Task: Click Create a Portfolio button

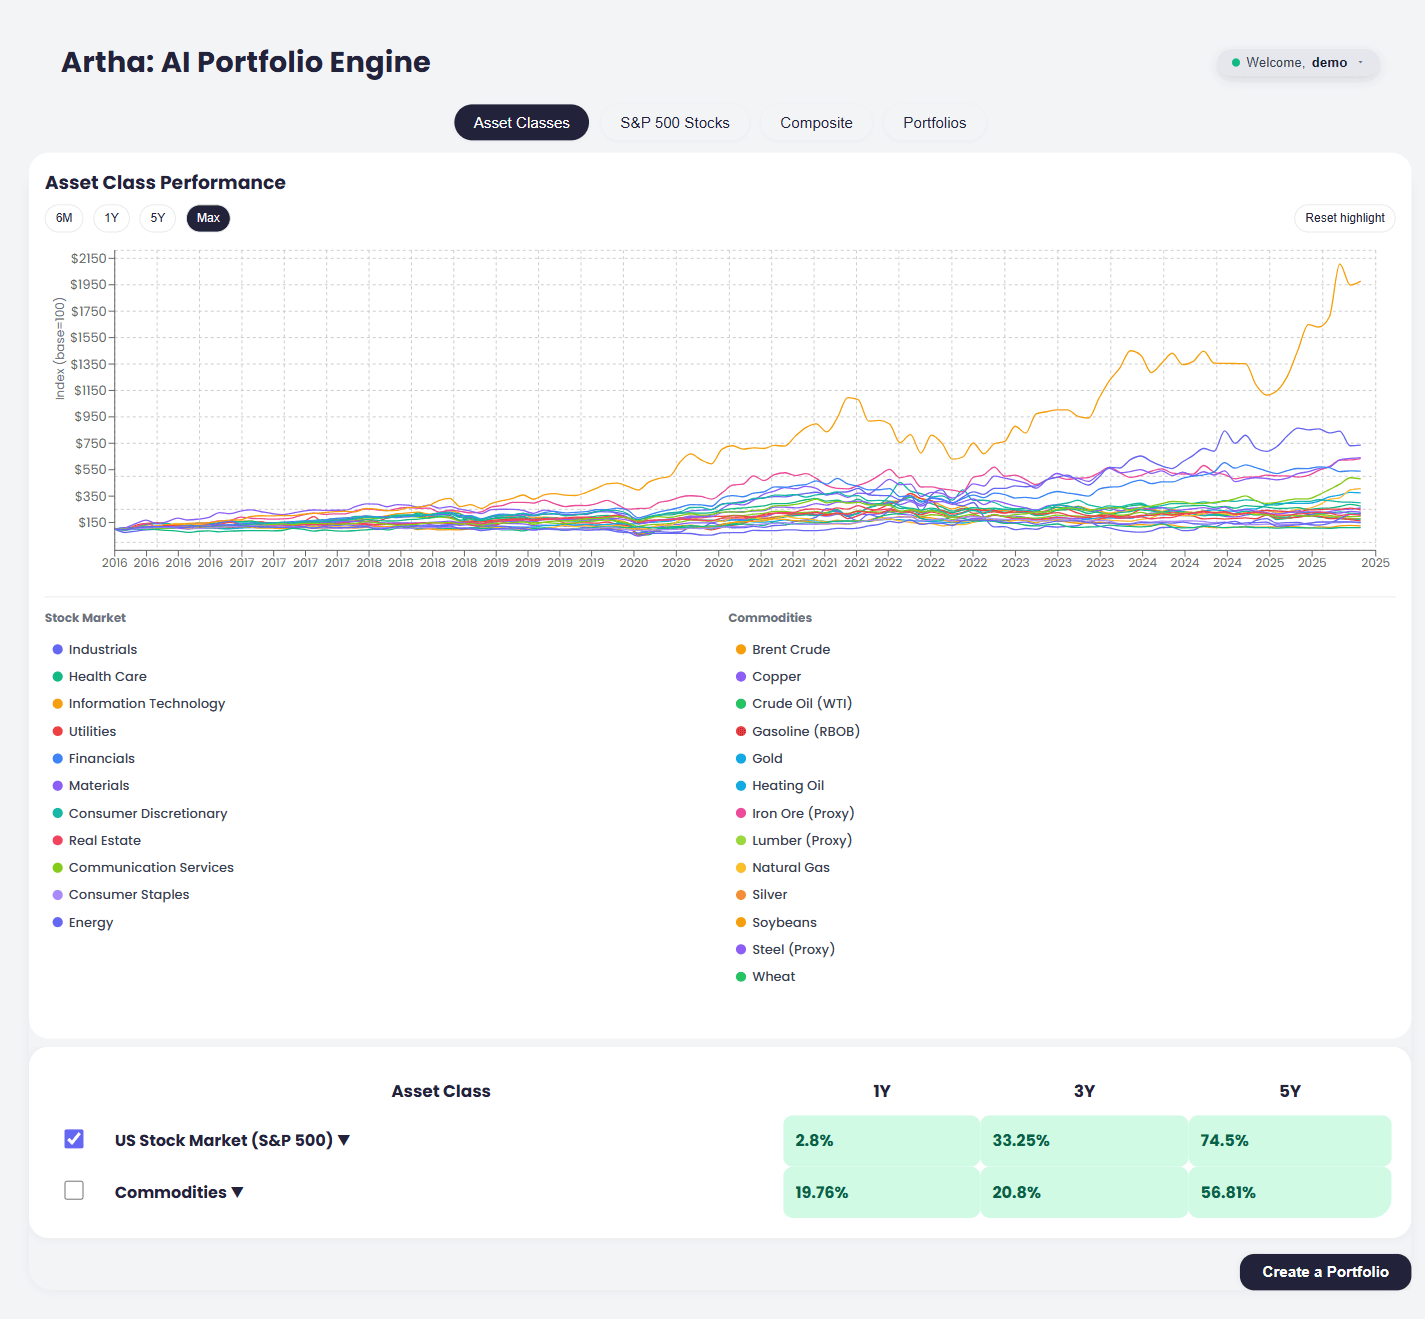Action: pyautogui.click(x=1325, y=1272)
